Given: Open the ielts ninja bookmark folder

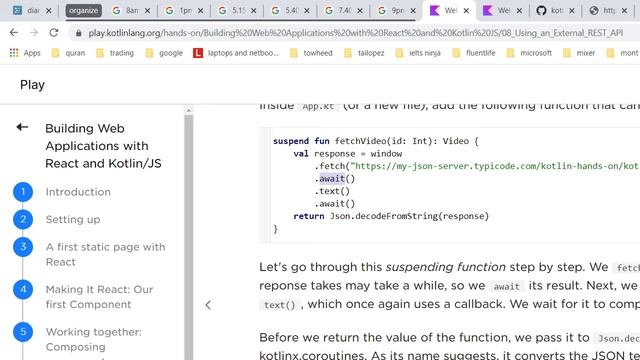Looking at the screenshot, I should [x=418, y=53].
